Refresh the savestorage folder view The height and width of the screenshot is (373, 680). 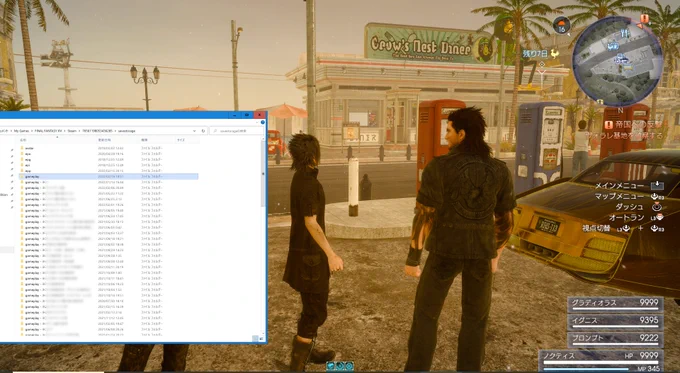click(203, 131)
